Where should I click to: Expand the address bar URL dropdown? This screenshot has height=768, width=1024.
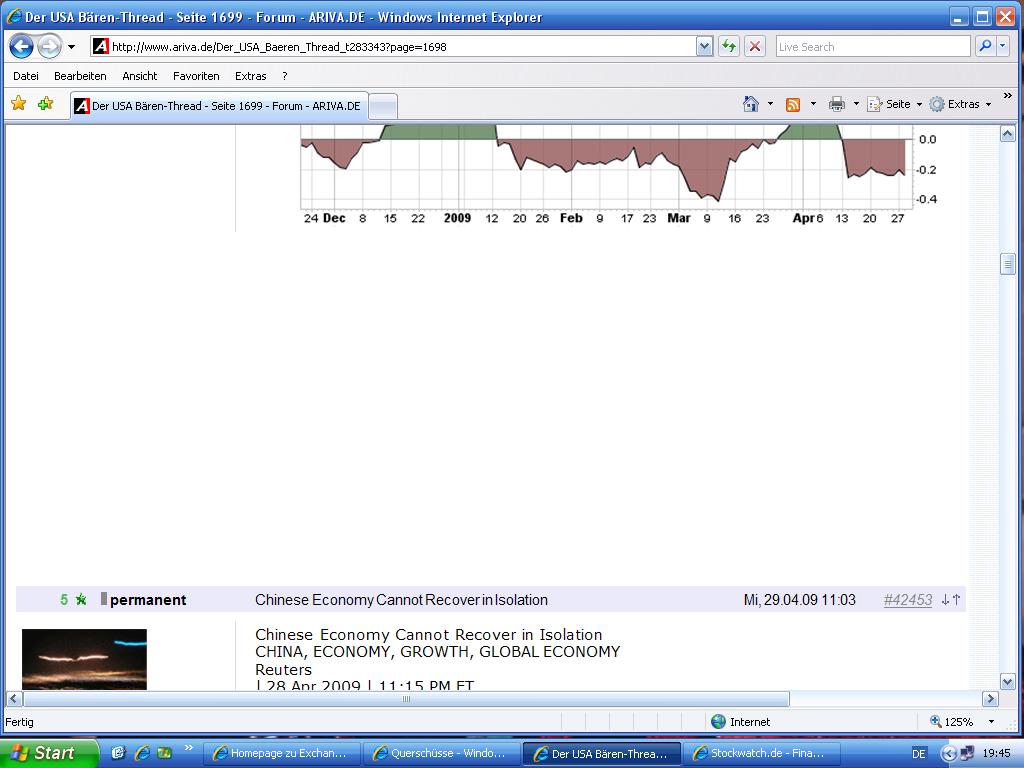point(704,47)
